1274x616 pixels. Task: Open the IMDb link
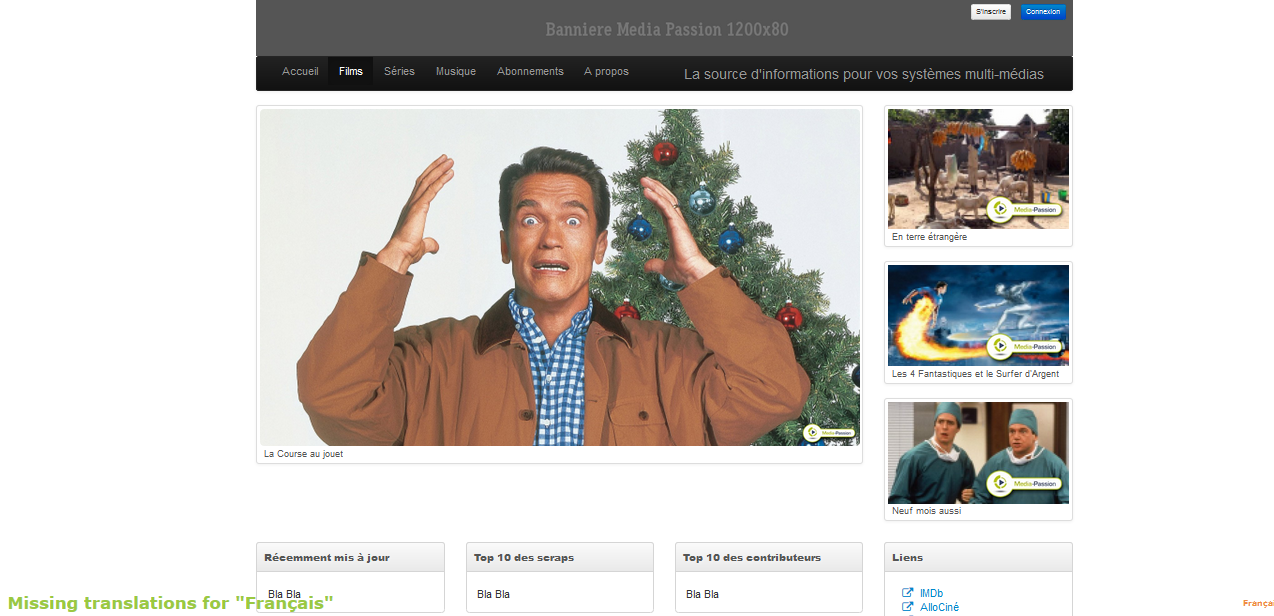pos(931,593)
